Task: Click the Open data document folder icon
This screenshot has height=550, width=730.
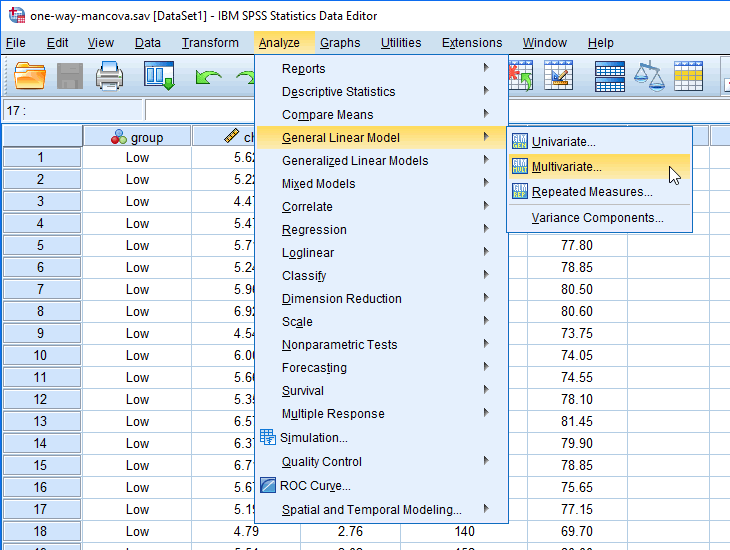Action: click(x=30, y=75)
